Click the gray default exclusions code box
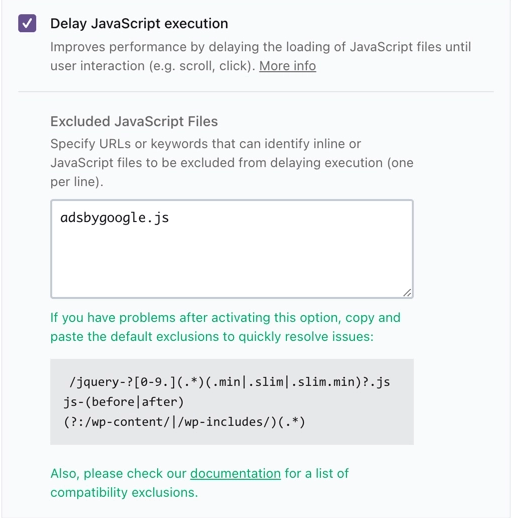 (x=232, y=402)
